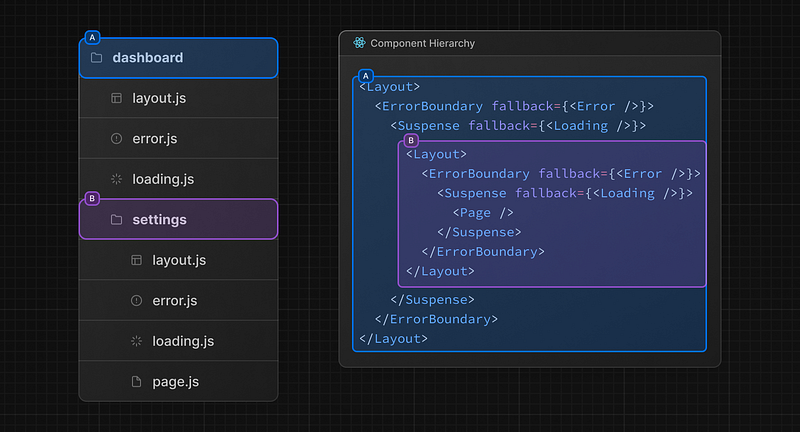Click the dashboard folder icon
This screenshot has width=800, height=432.
point(97,58)
